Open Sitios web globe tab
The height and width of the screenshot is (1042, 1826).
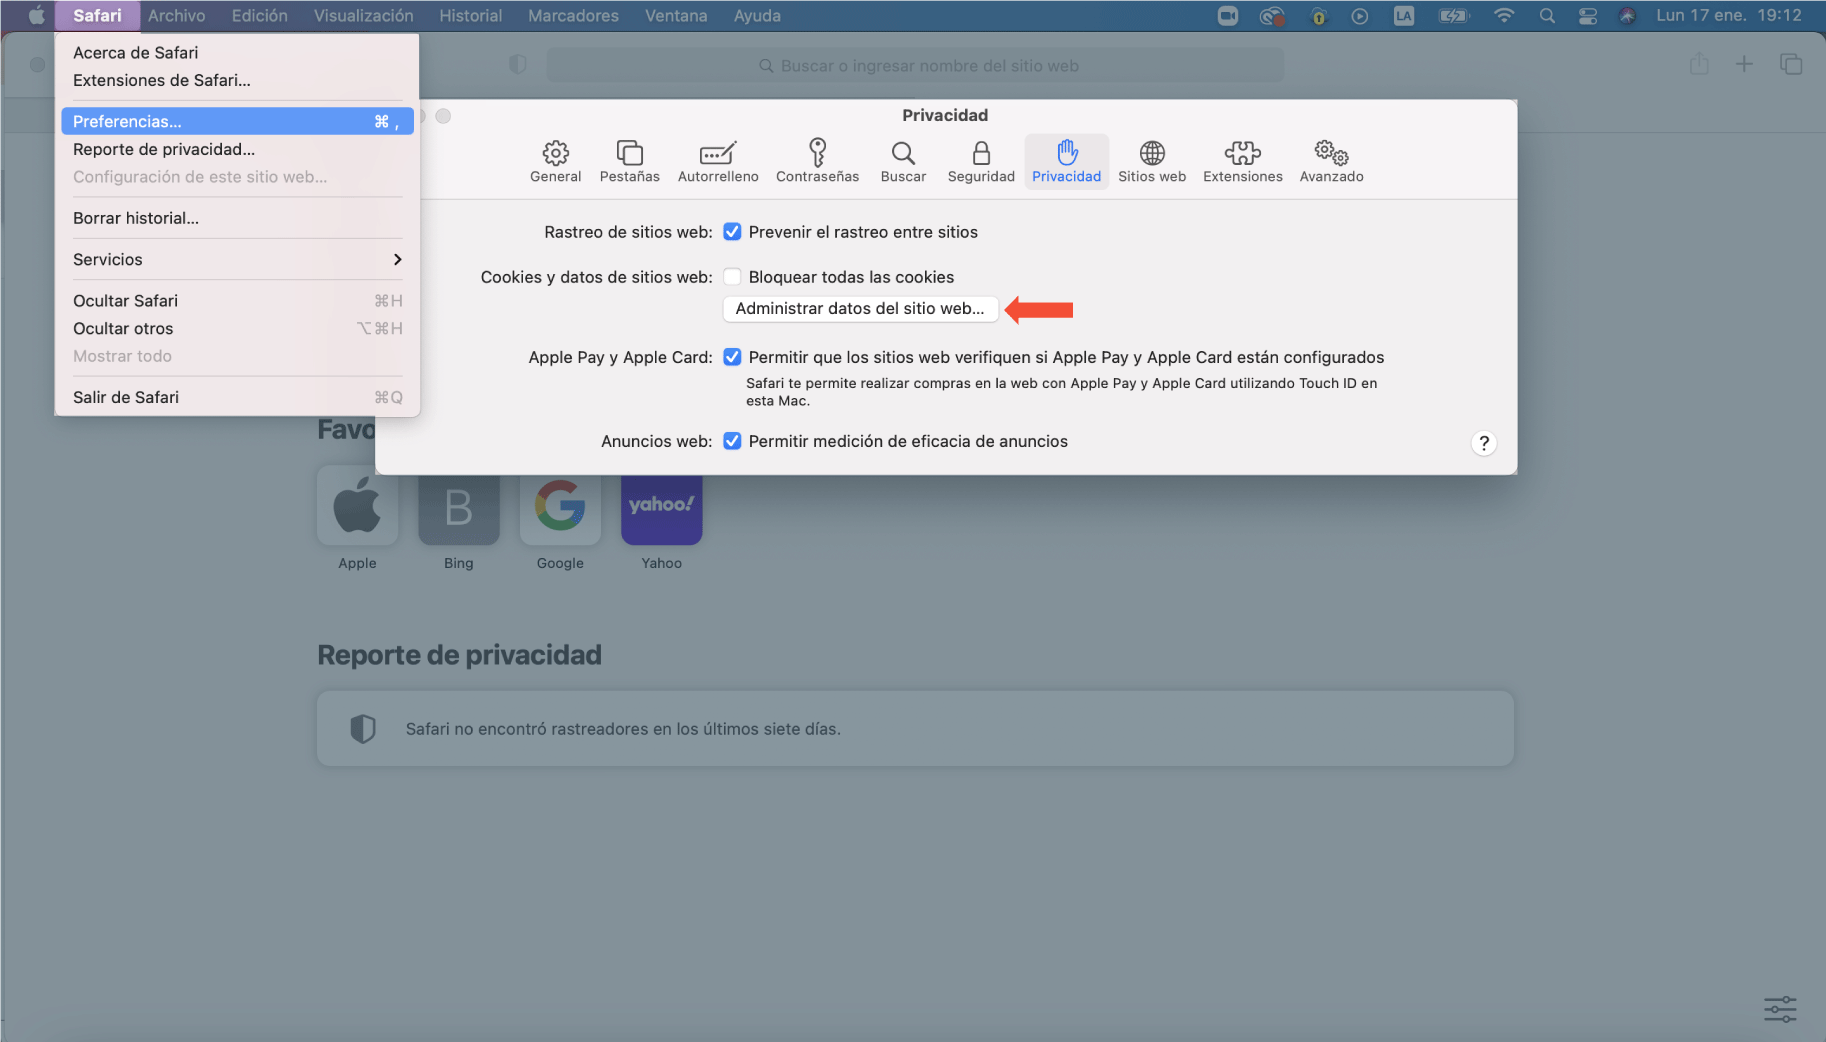[x=1152, y=162]
